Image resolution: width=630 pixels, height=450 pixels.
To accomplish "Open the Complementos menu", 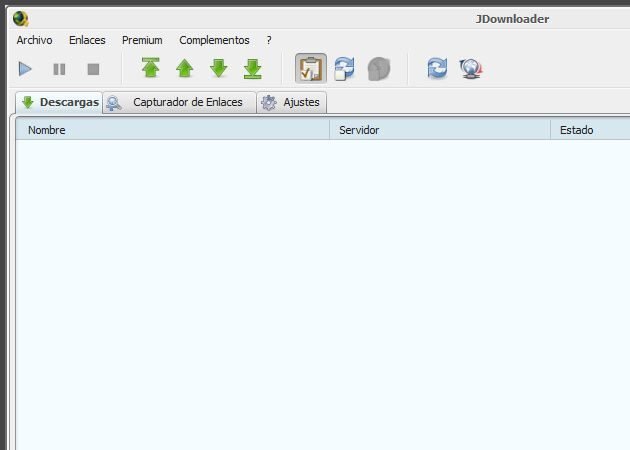I will [x=214, y=40].
